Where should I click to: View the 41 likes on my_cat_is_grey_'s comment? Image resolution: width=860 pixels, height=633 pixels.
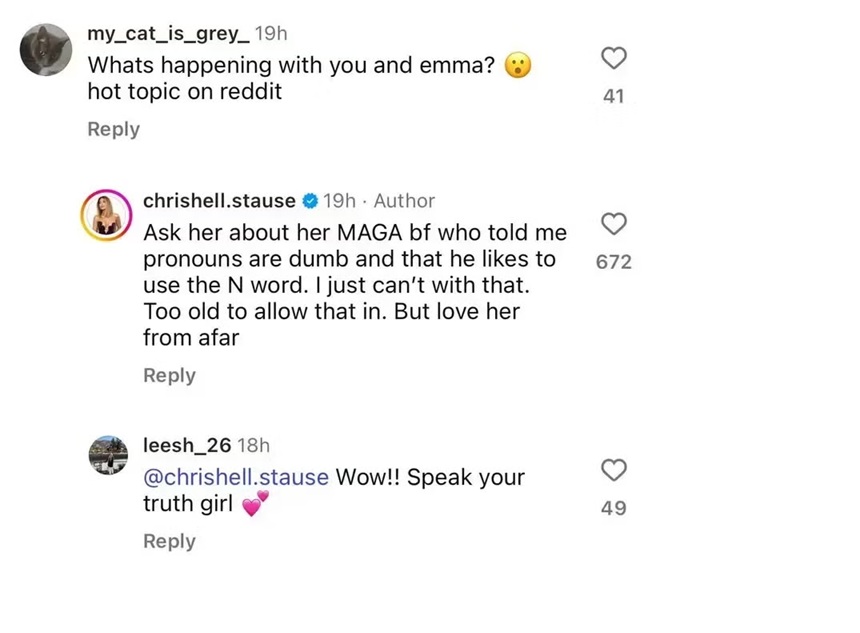(614, 96)
